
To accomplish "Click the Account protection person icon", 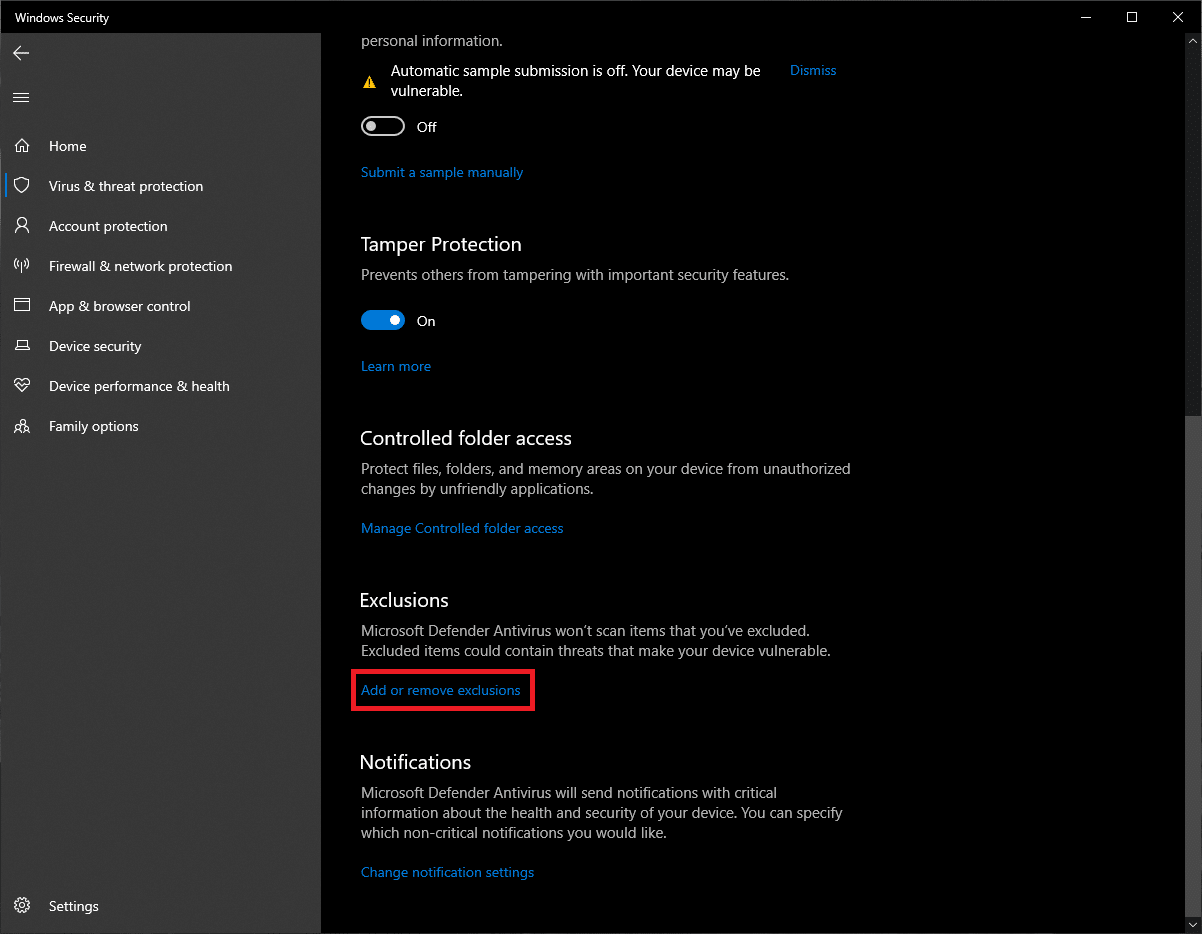I will (22, 226).
